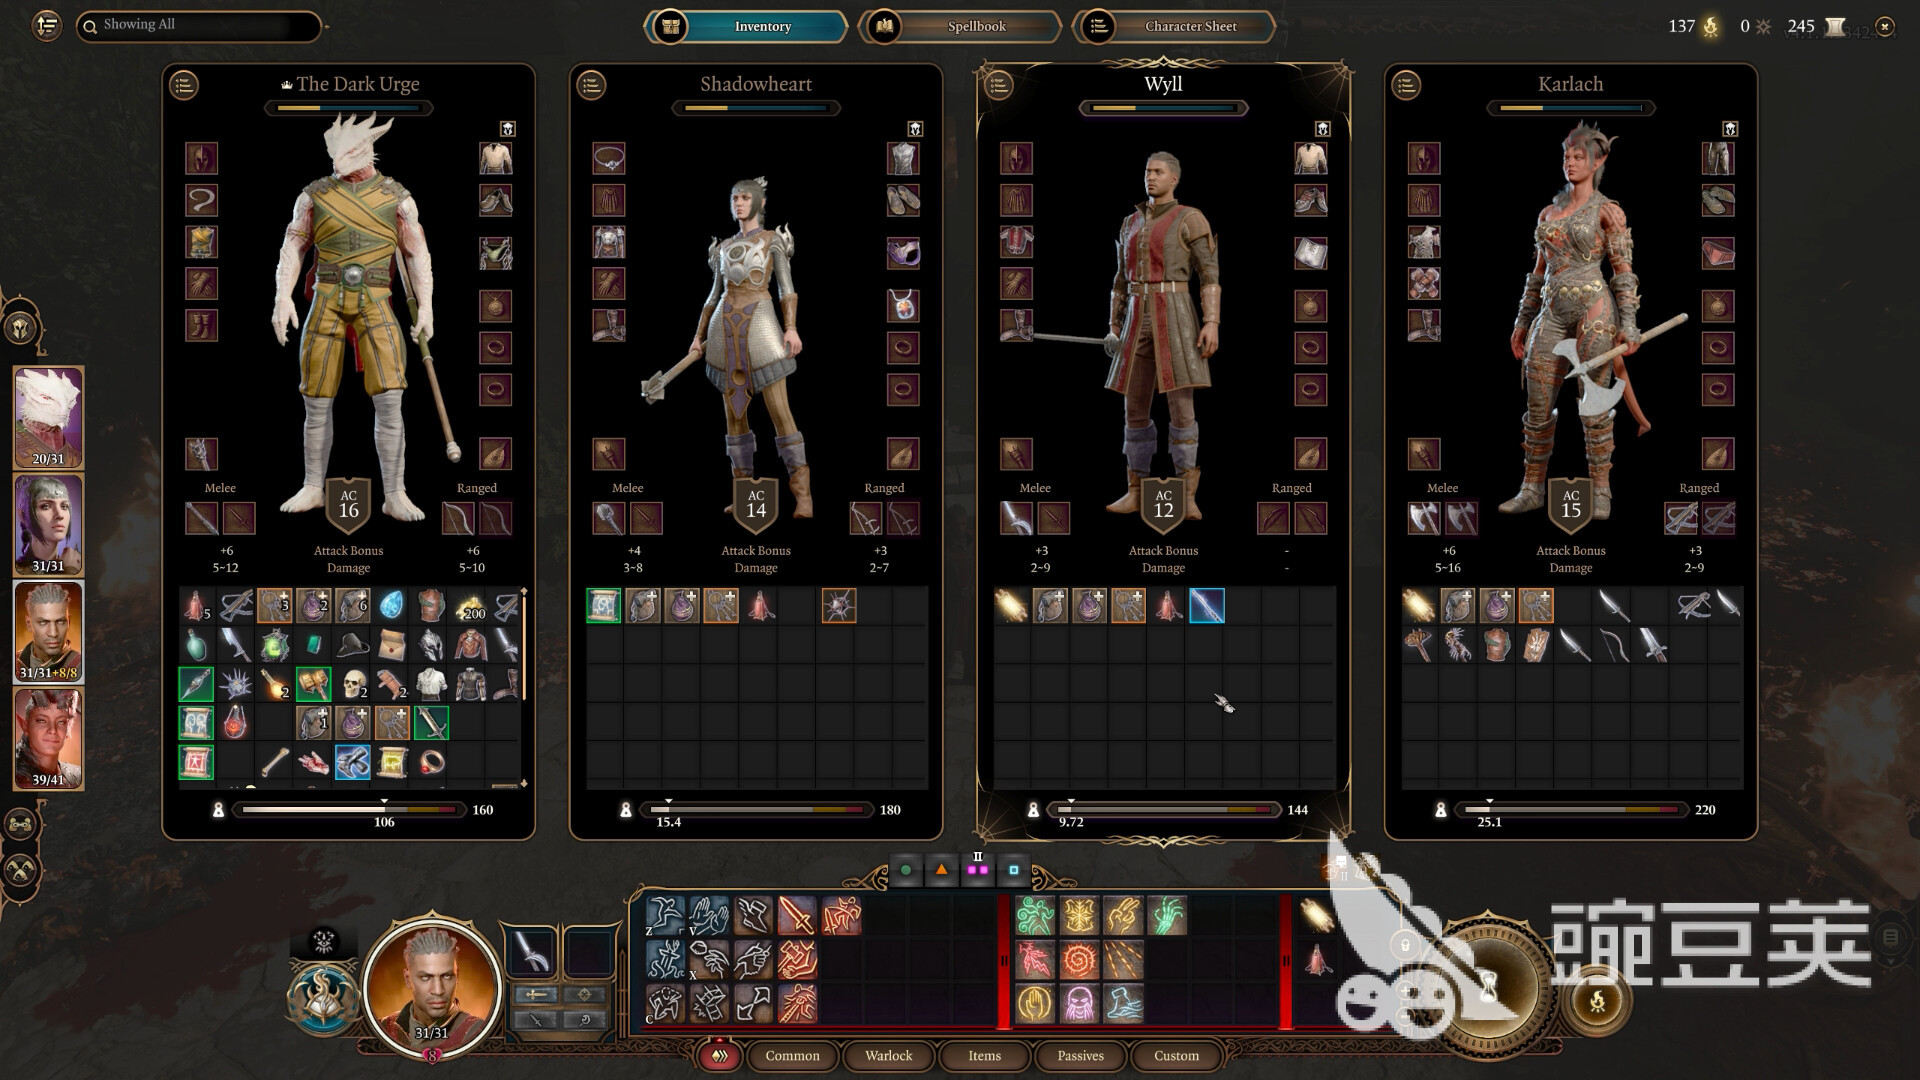Expand Shadowheart's panel list menu
1920x1080 pixels.
pos(591,86)
